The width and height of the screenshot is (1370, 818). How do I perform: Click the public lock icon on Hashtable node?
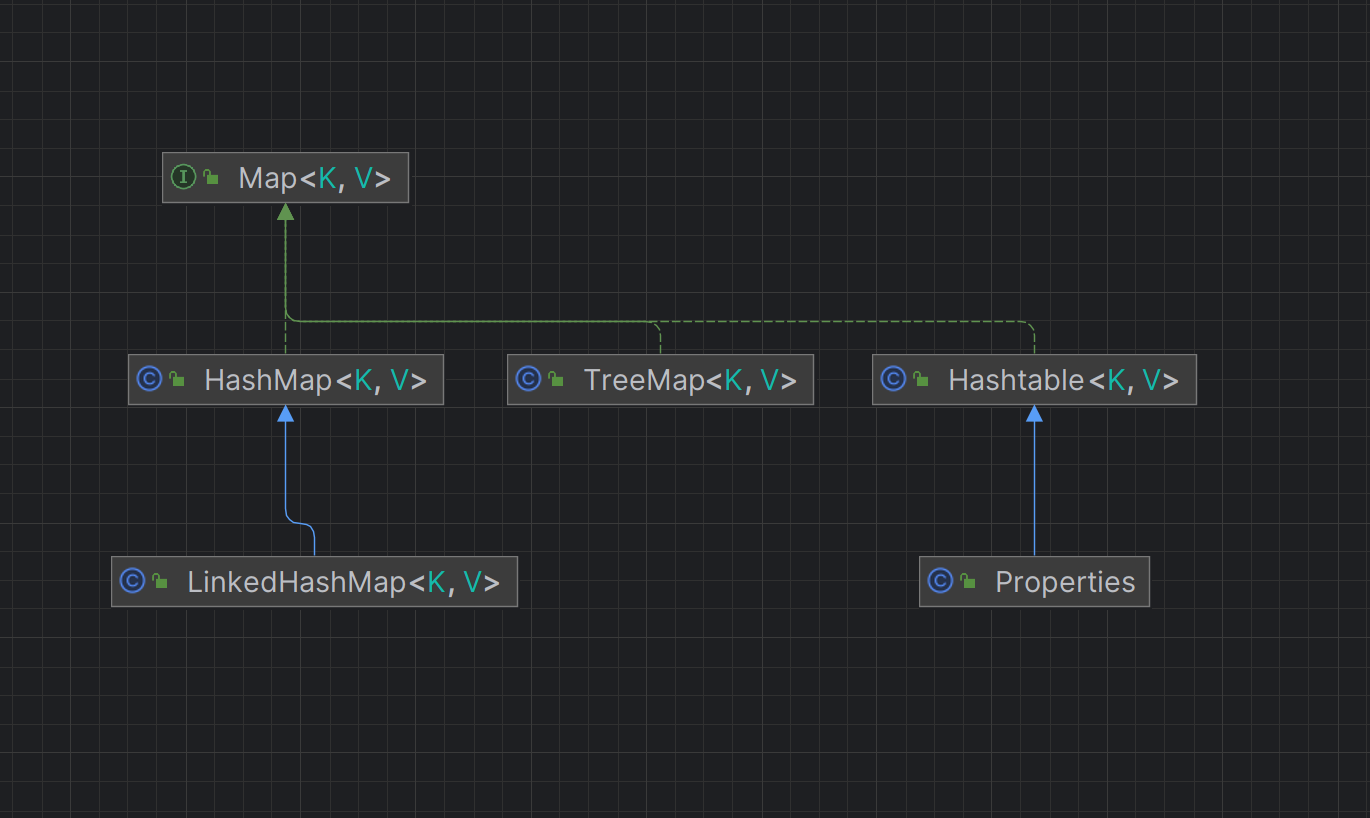click(921, 380)
